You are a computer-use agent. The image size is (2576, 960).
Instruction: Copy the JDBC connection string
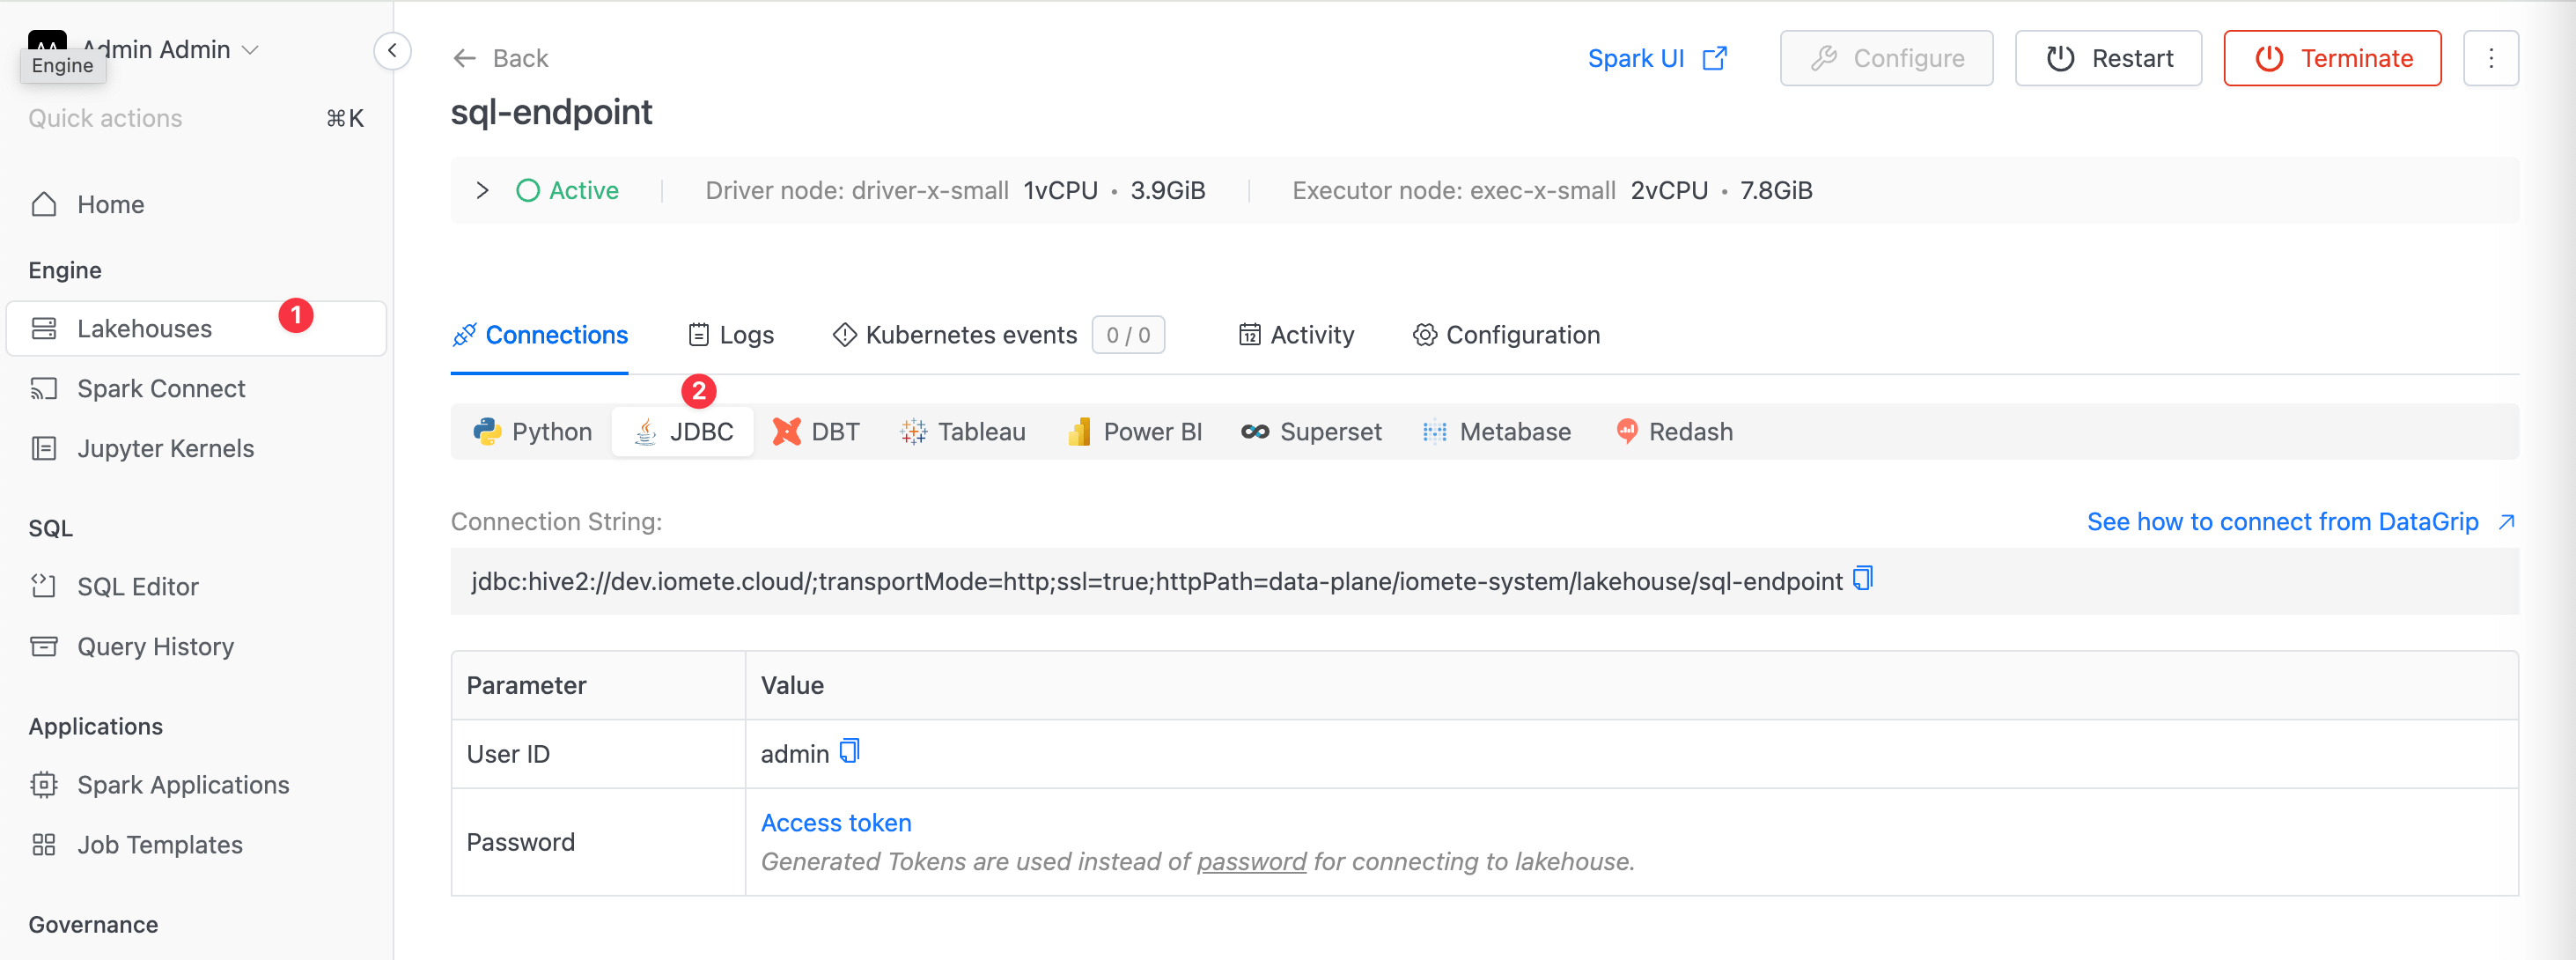[1865, 579]
